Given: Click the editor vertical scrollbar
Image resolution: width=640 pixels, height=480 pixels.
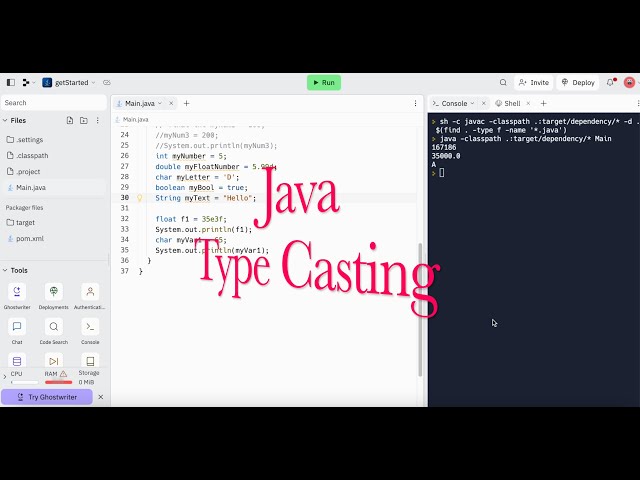Looking at the screenshot, I should [420, 310].
